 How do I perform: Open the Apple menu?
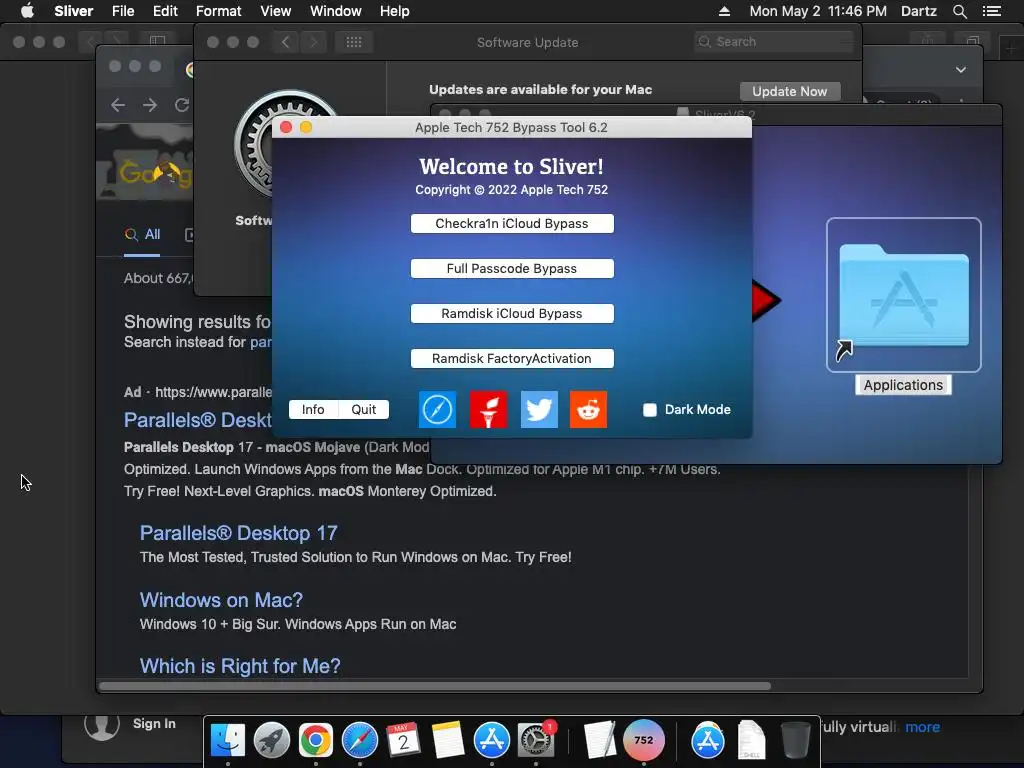[x=27, y=11]
